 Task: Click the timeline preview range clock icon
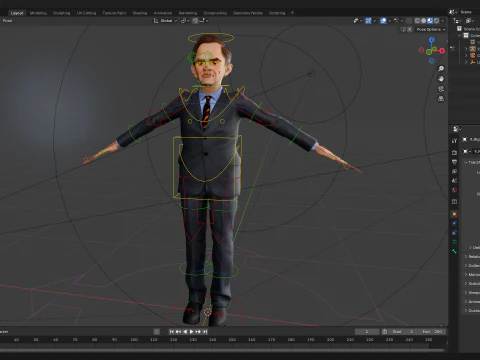coord(384,332)
